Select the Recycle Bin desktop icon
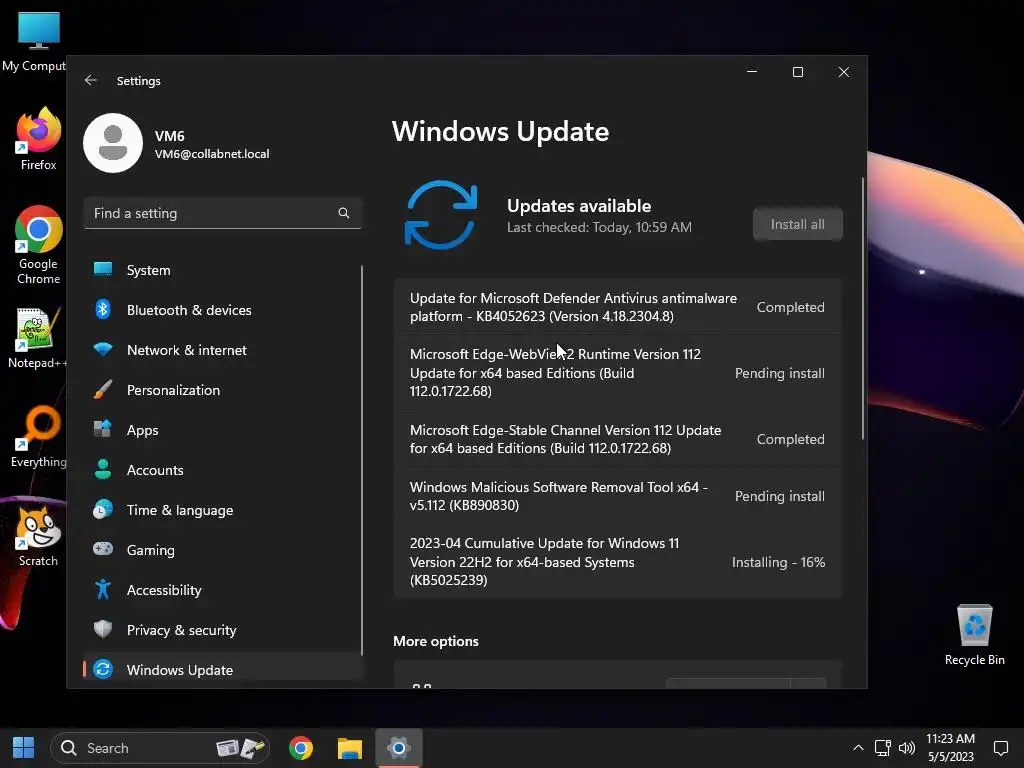The height and width of the screenshot is (768, 1024). point(974,634)
